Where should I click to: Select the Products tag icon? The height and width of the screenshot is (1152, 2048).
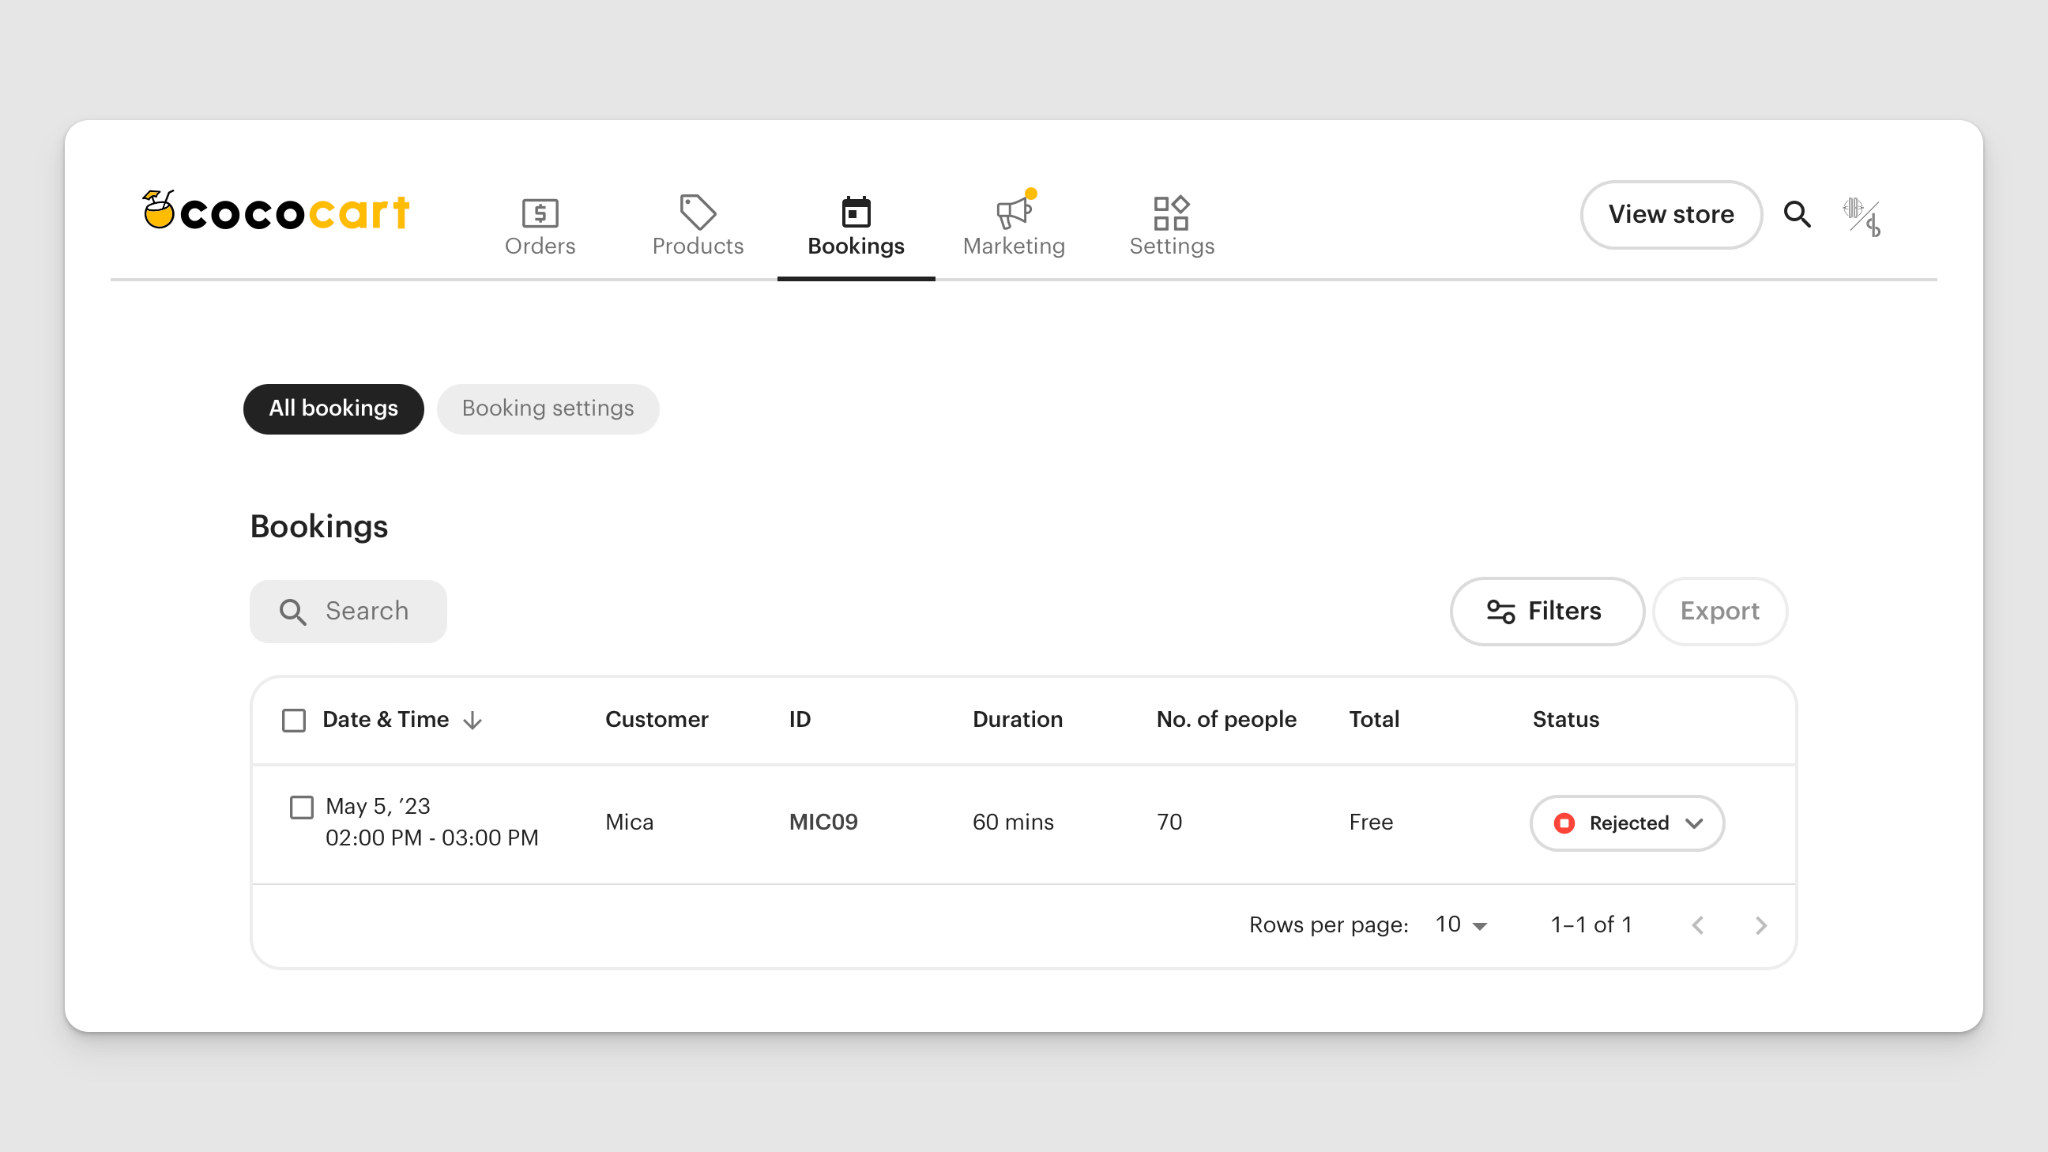point(697,212)
